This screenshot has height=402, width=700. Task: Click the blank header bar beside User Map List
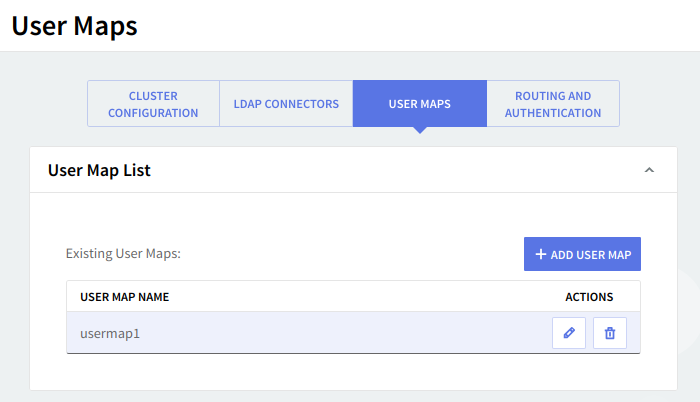click(400, 171)
